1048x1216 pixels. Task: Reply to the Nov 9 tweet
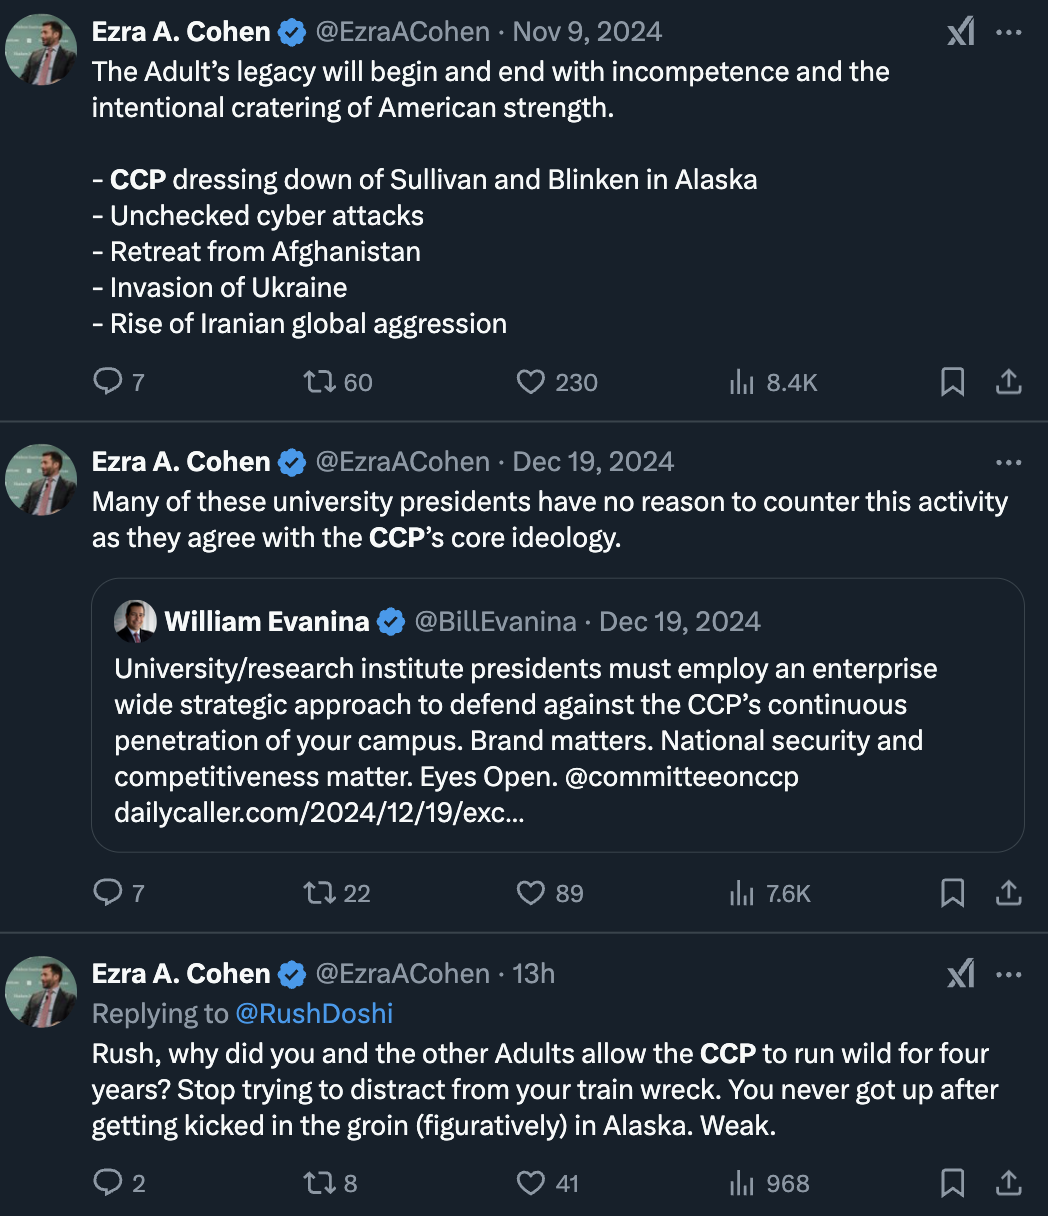click(x=107, y=381)
